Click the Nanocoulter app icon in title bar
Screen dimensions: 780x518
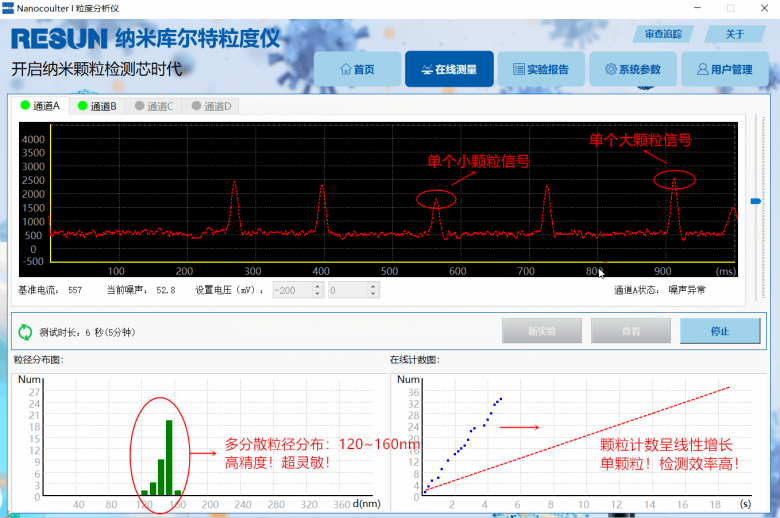(8, 8)
